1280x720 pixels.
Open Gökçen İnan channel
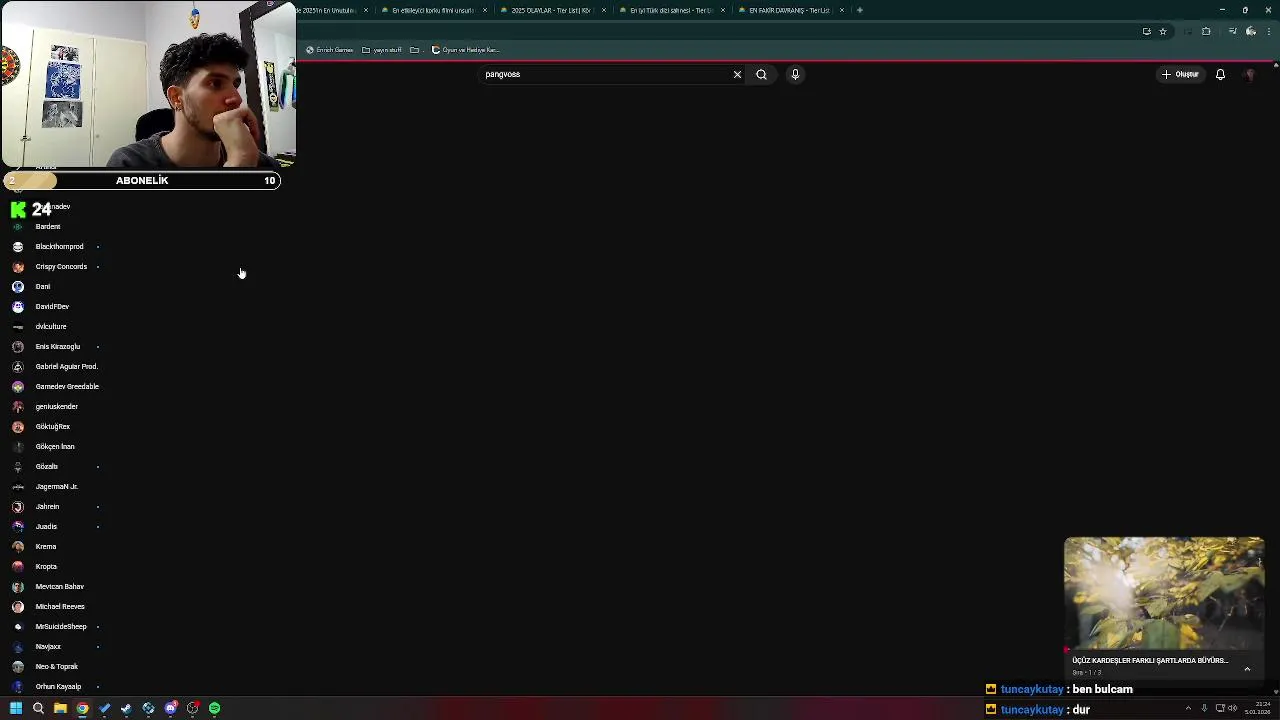coord(55,447)
